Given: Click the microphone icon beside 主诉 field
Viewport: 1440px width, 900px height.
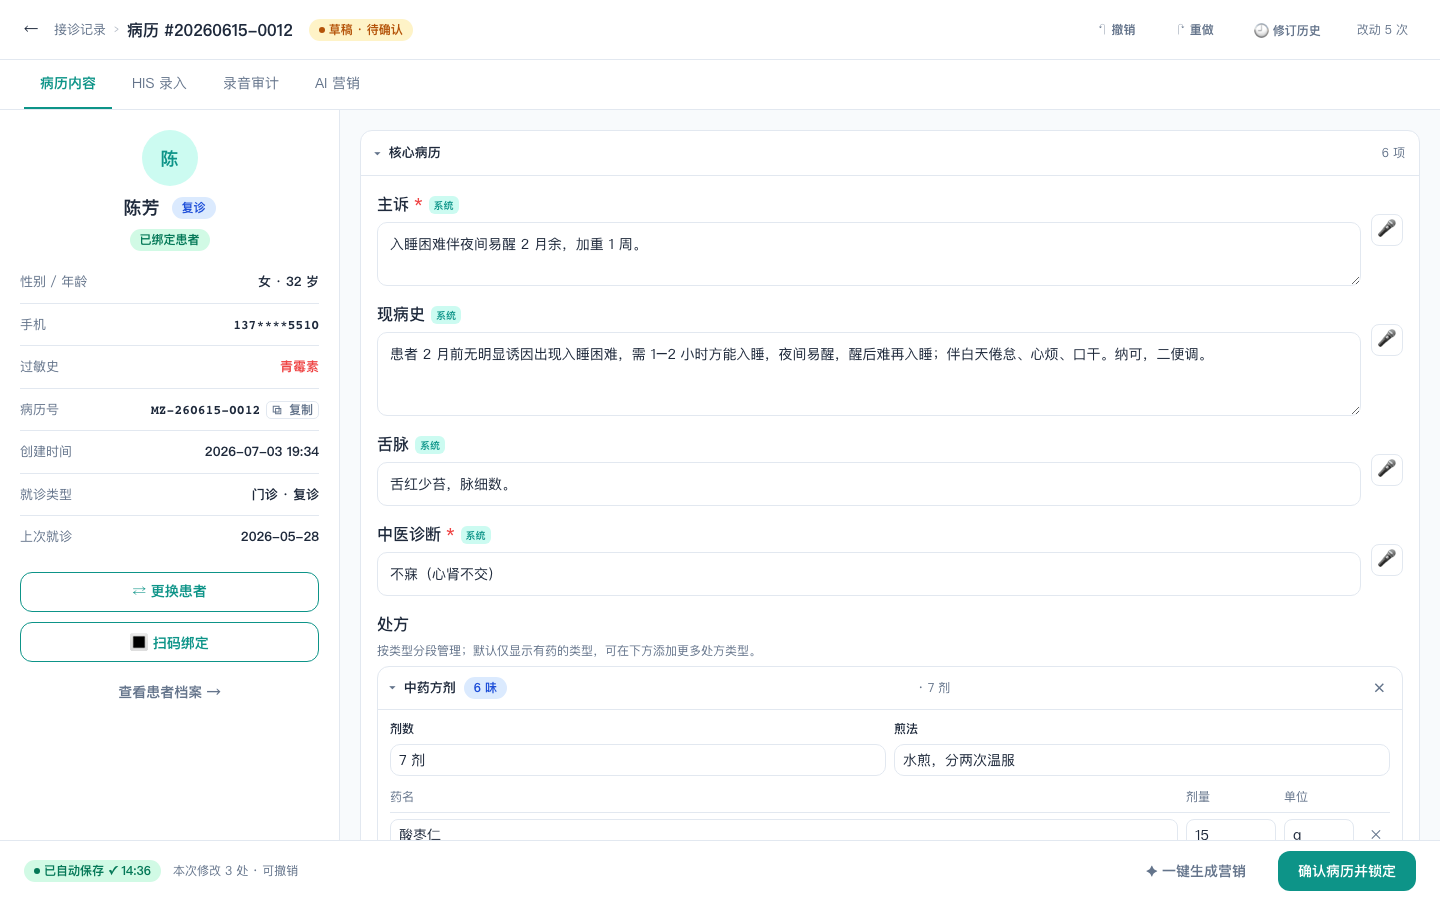Looking at the screenshot, I should click(1387, 230).
